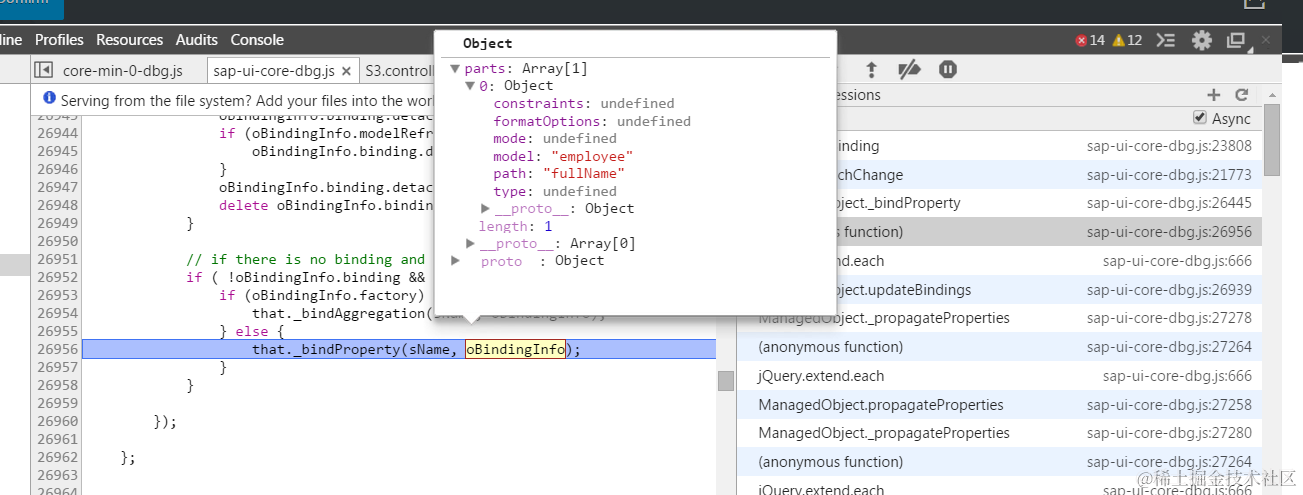The width and height of the screenshot is (1303, 495).
Task: Expand __proto__: Array[0] node
Action: pyautogui.click(x=471, y=243)
